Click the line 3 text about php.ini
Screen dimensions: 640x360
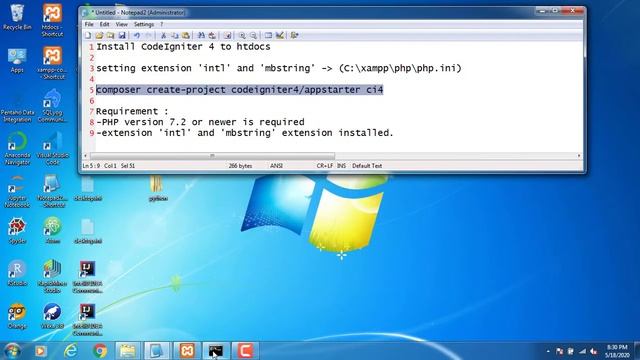click(x=279, y=68)
